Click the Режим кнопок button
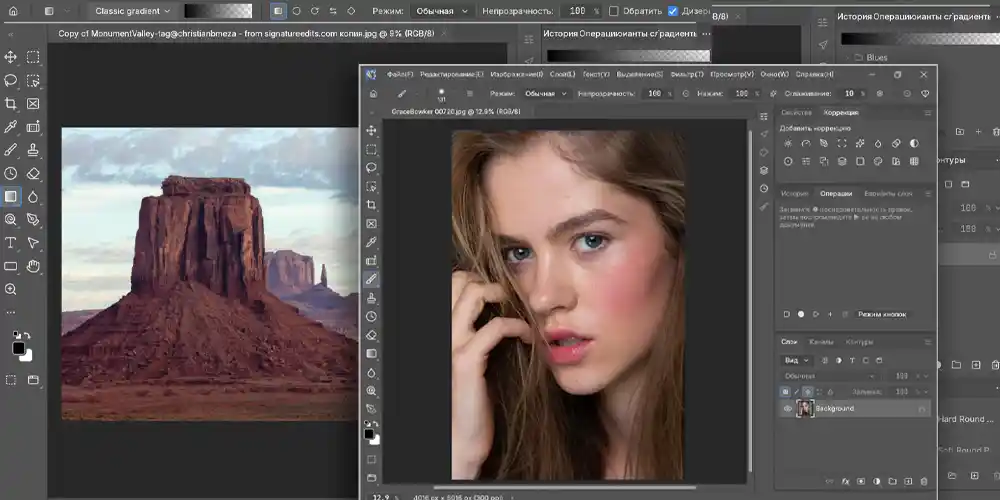 (x=881, y=314)
